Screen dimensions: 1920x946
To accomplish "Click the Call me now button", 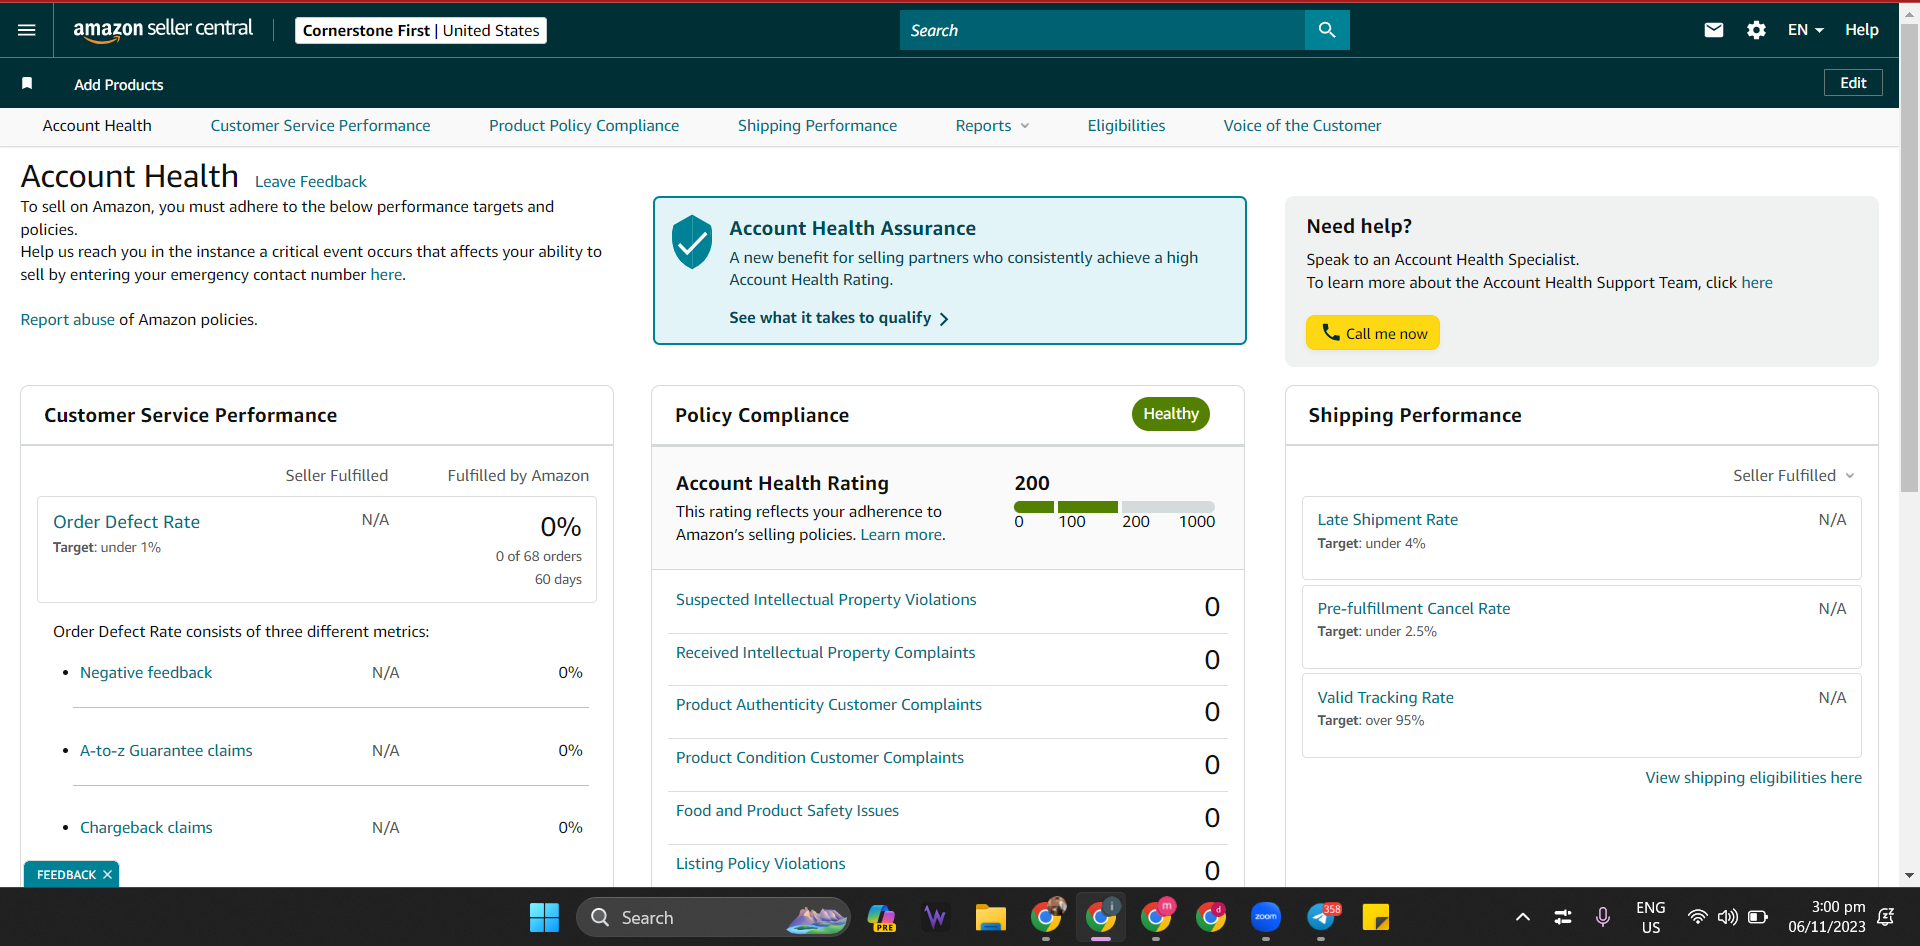I will click(x=1372, y=333).
